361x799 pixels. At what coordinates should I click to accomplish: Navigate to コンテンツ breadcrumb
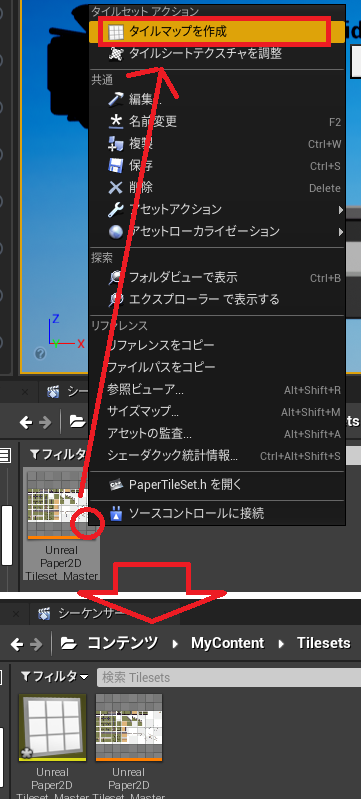coord(123,643)
